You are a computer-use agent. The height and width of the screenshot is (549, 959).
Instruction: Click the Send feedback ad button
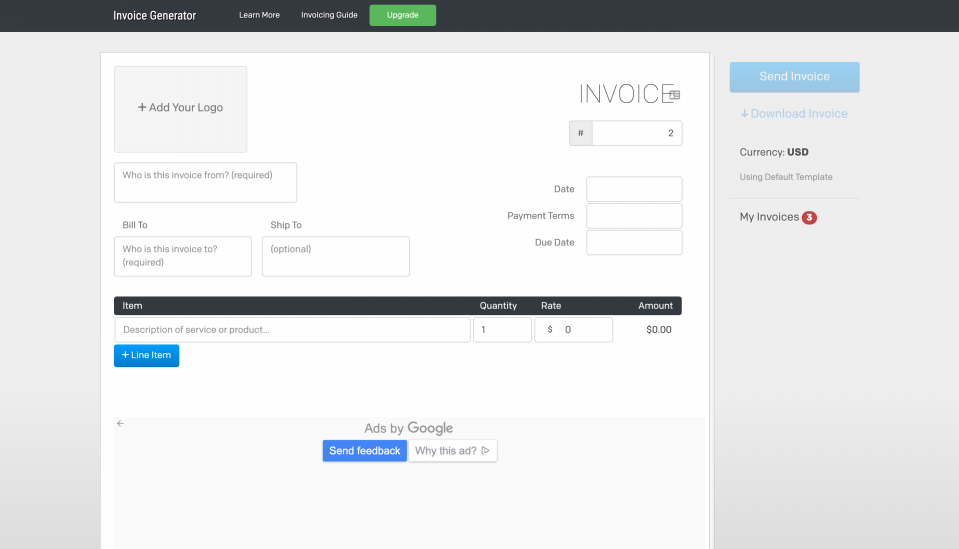[x=365, y=451]
